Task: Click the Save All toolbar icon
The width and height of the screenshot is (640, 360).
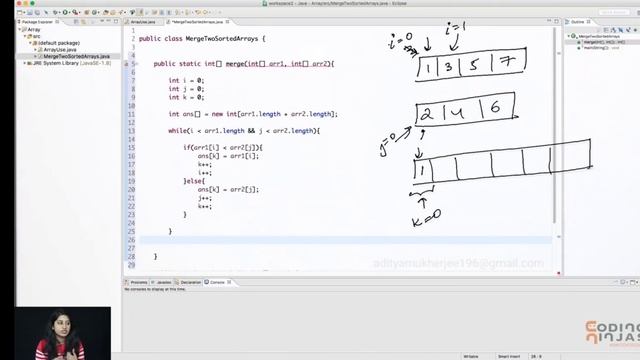Action: click(37, 13)
